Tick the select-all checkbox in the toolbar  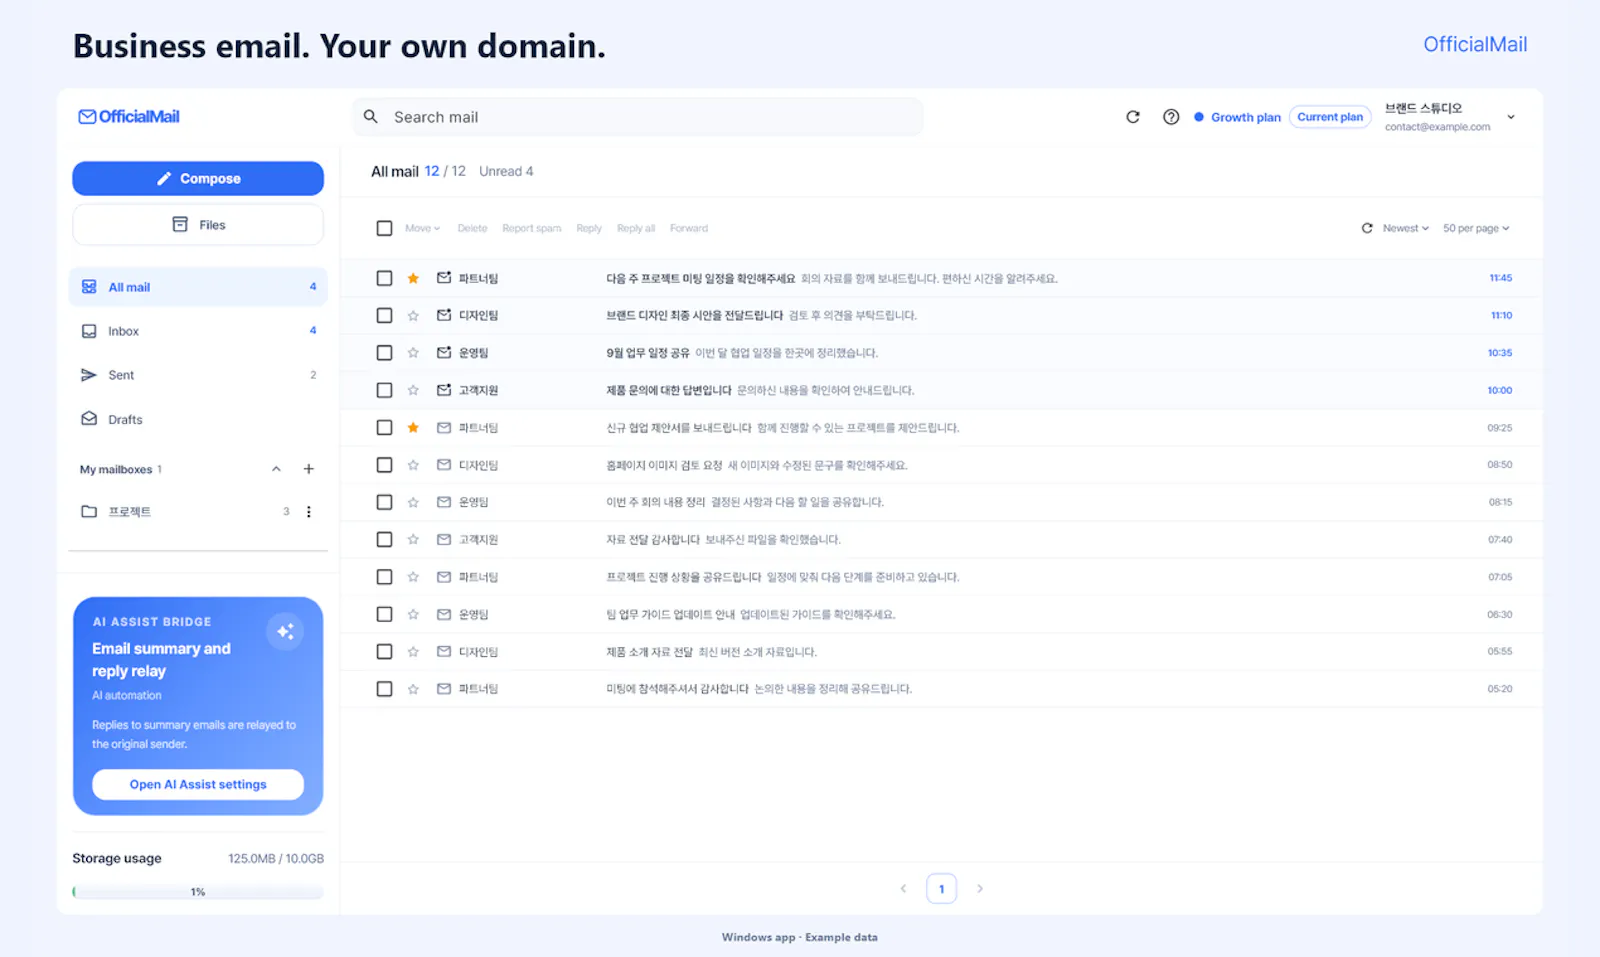[x=384, y=228]
